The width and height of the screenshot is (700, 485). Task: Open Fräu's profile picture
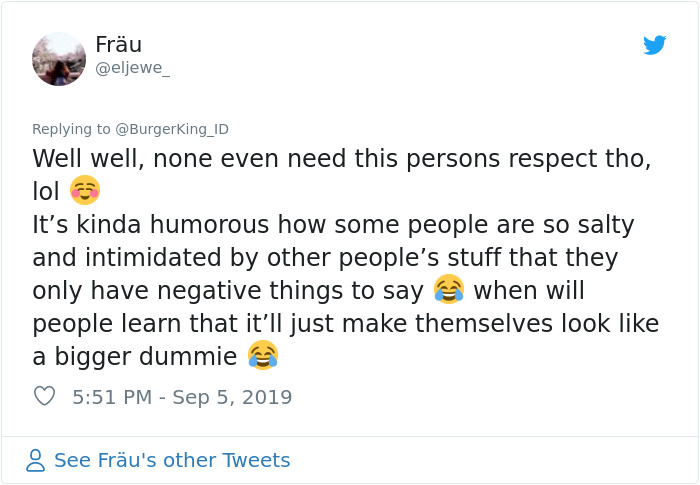[x=59, y=59]
